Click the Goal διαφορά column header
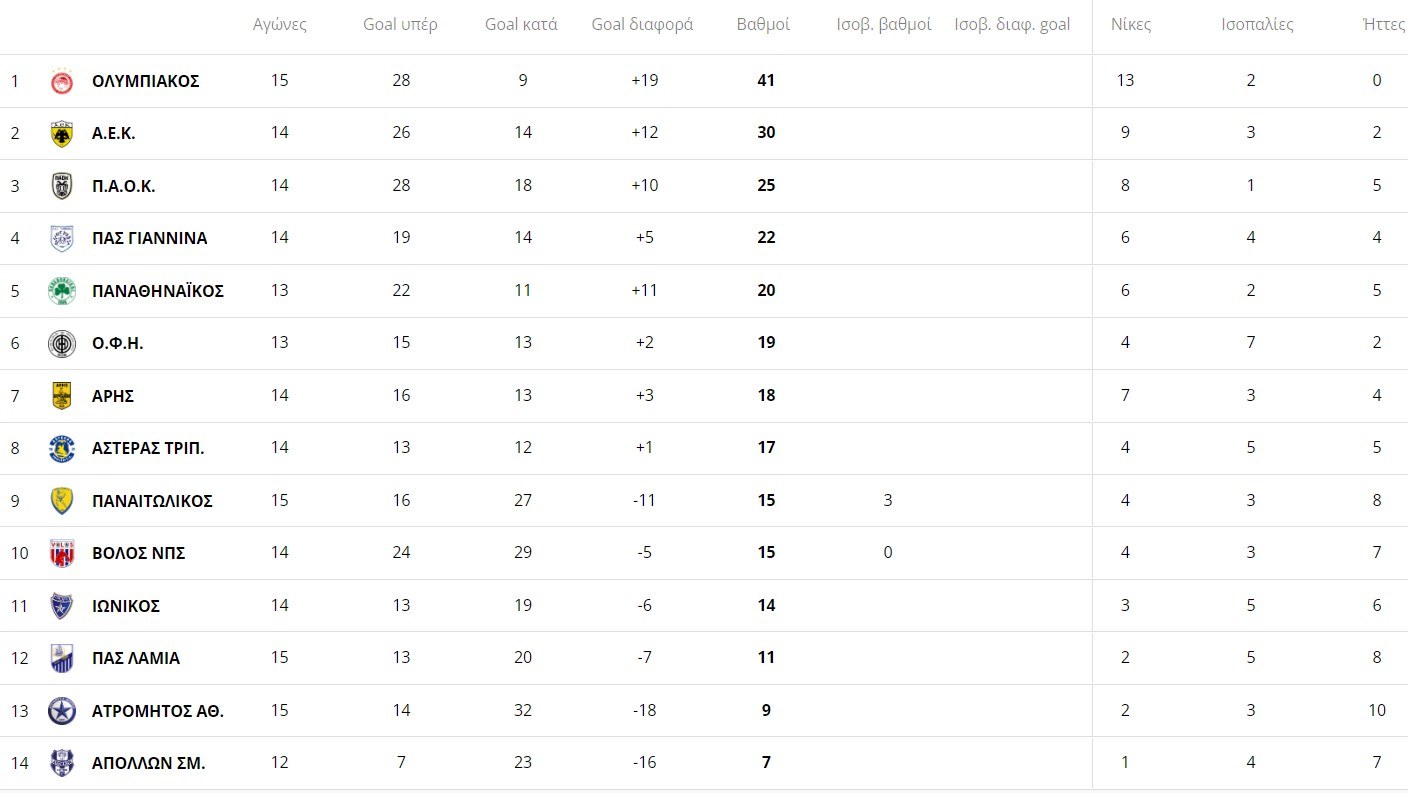The height and width of the screenshot is (793, 1408). 642,24
